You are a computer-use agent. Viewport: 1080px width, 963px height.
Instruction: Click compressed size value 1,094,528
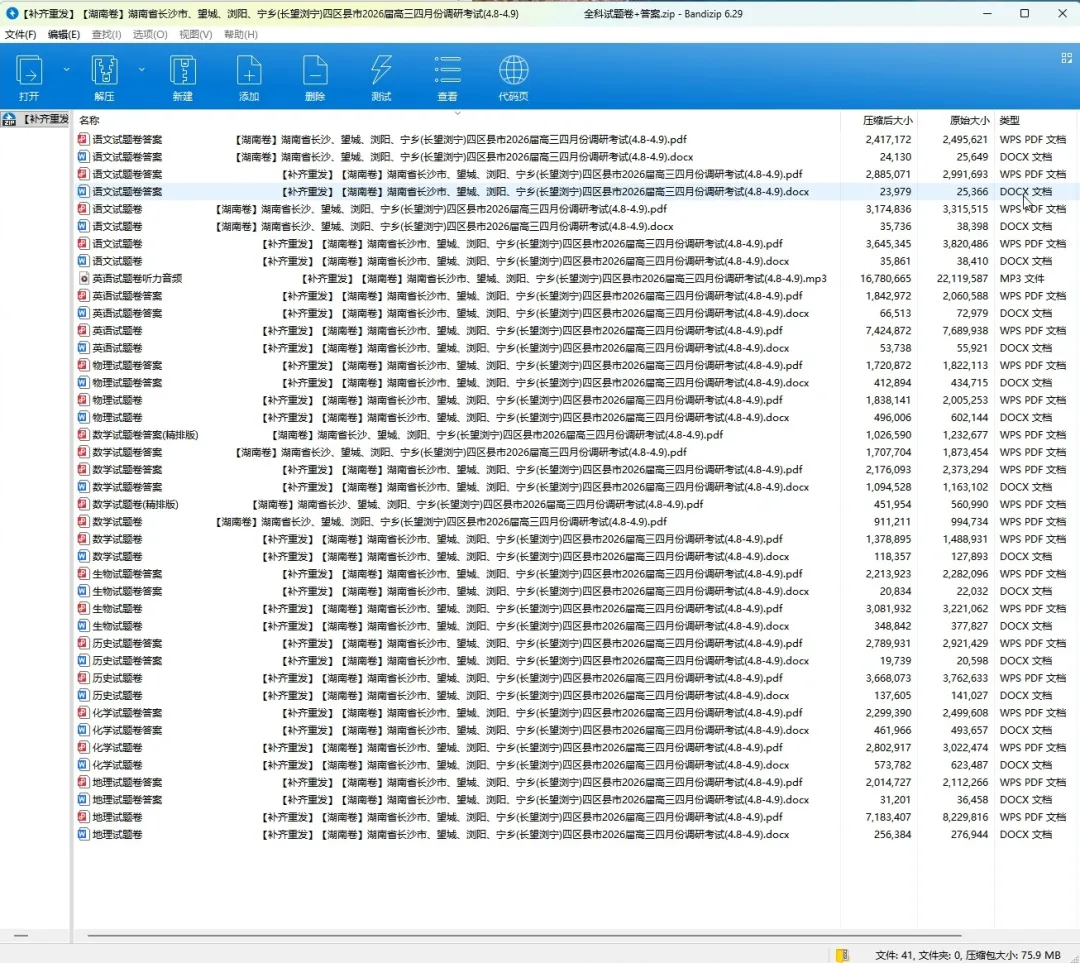(x=889, y=487)
